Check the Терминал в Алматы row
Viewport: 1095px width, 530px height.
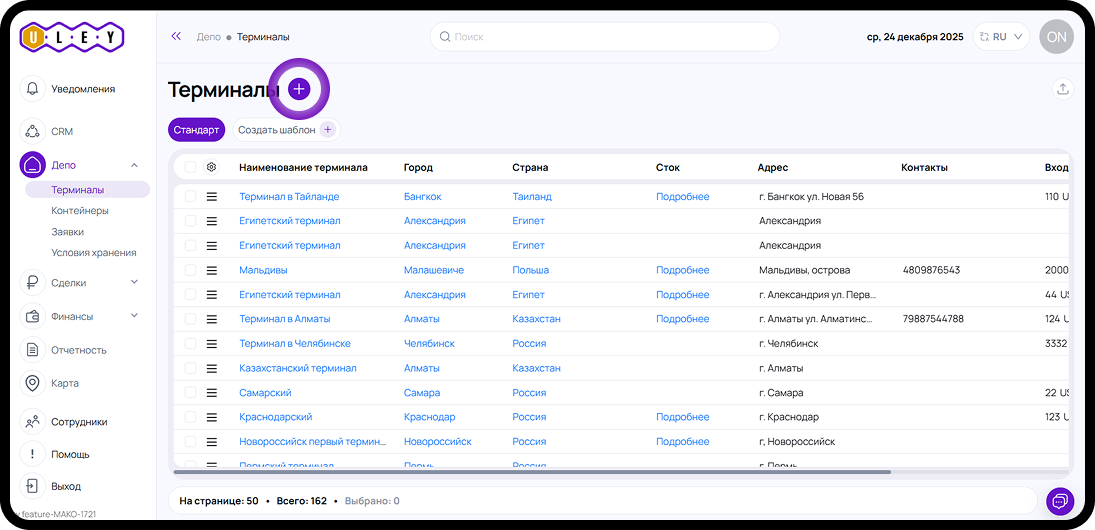(191, 319)
